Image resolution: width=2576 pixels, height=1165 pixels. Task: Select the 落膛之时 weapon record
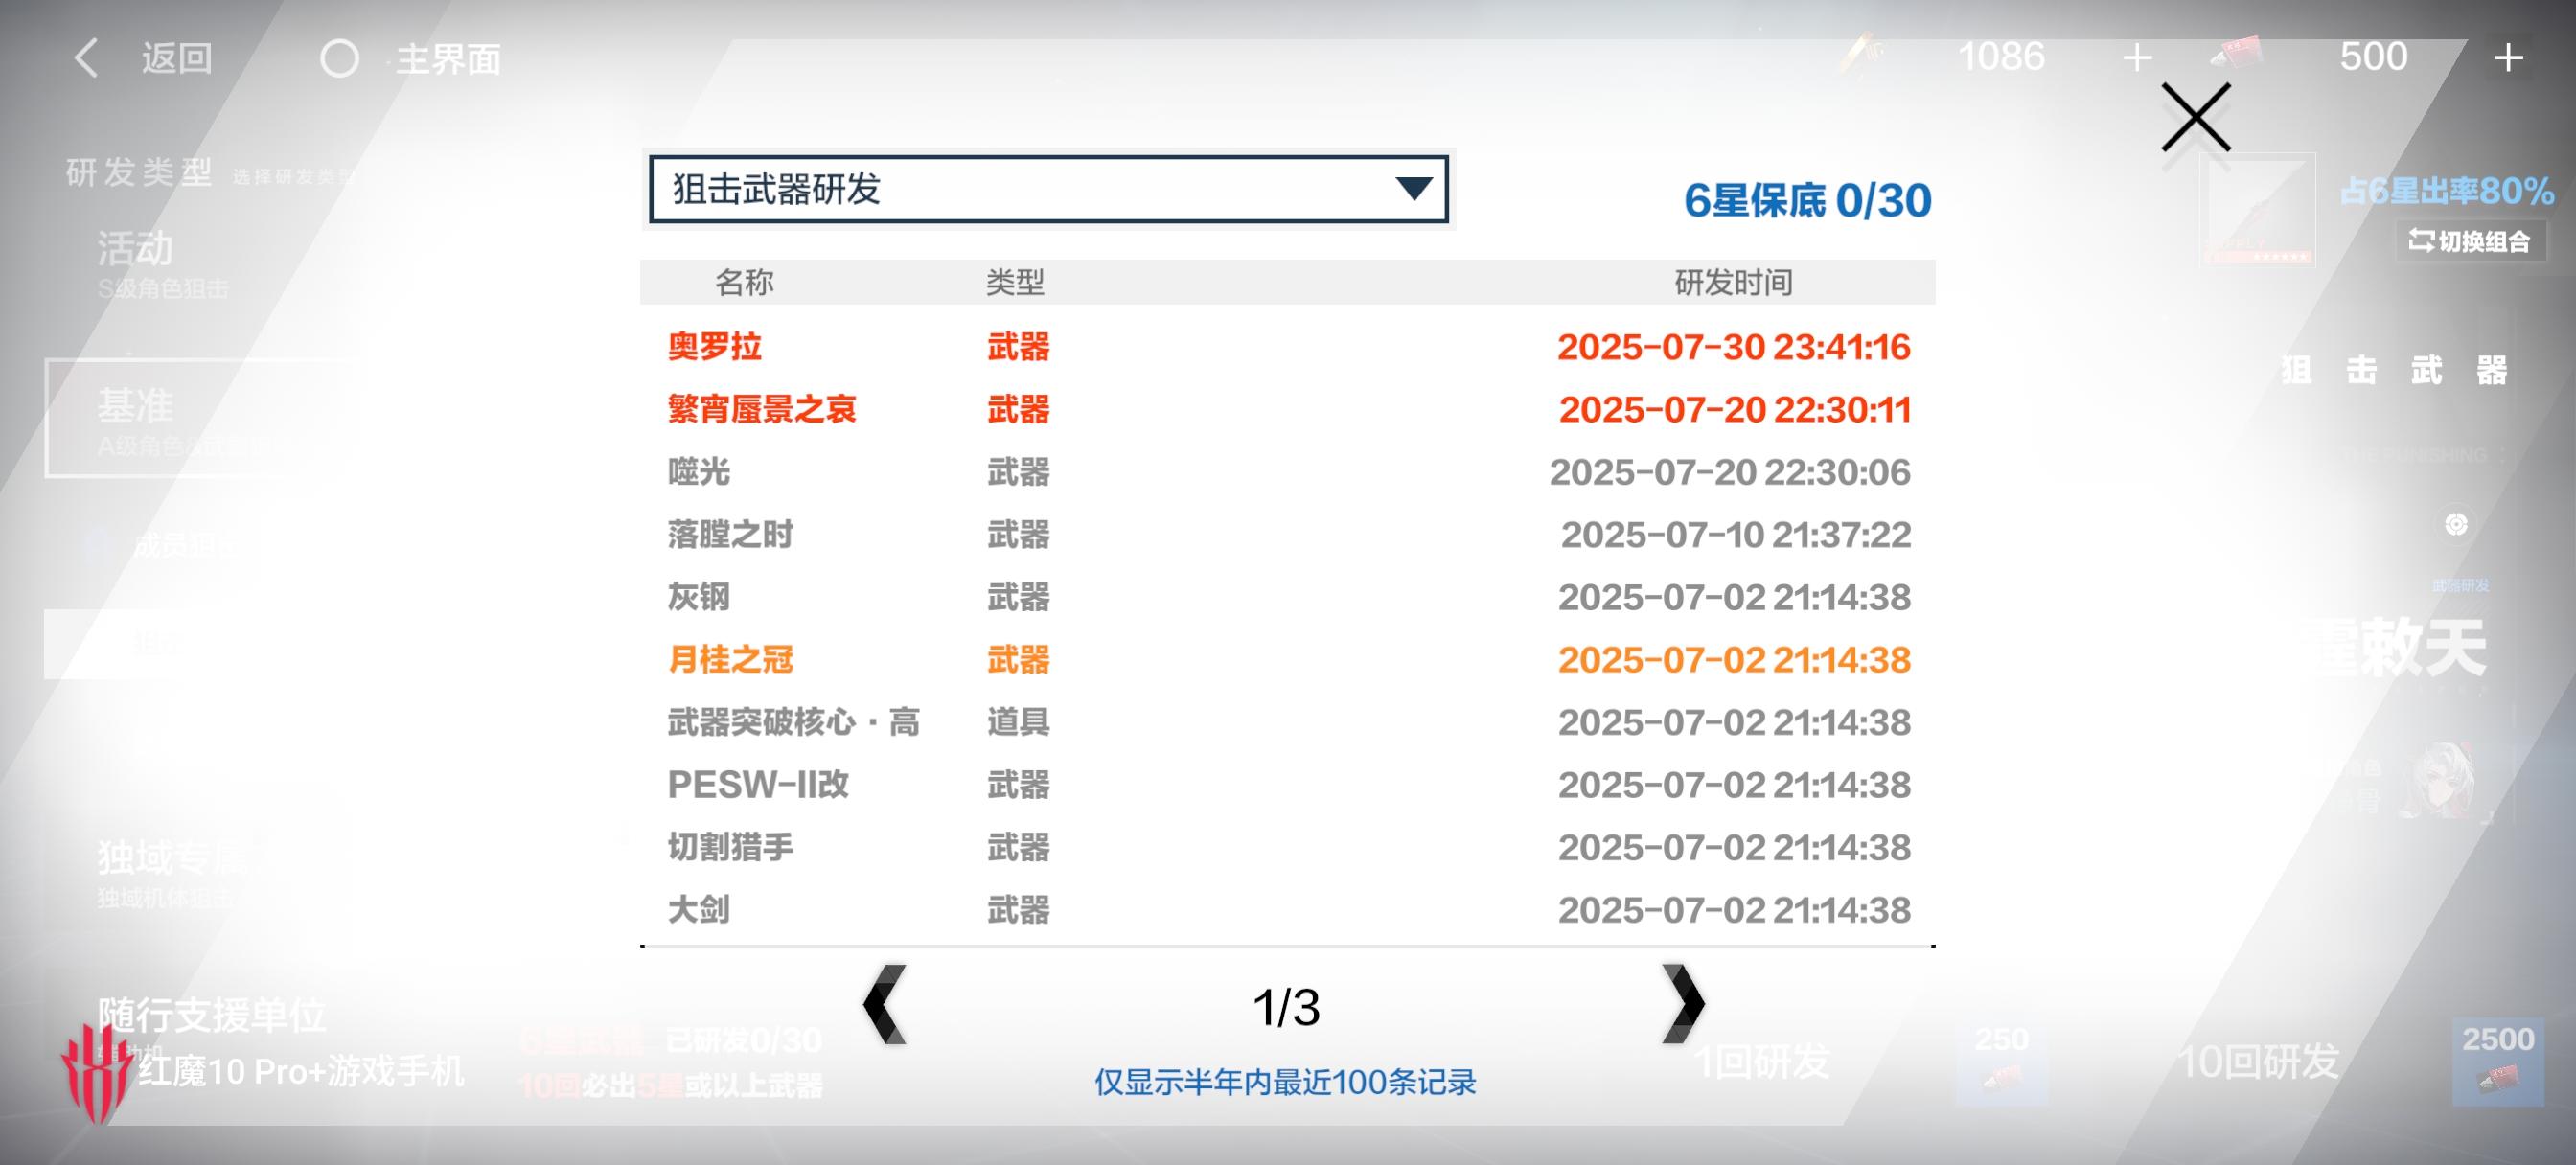point(1288,534)
